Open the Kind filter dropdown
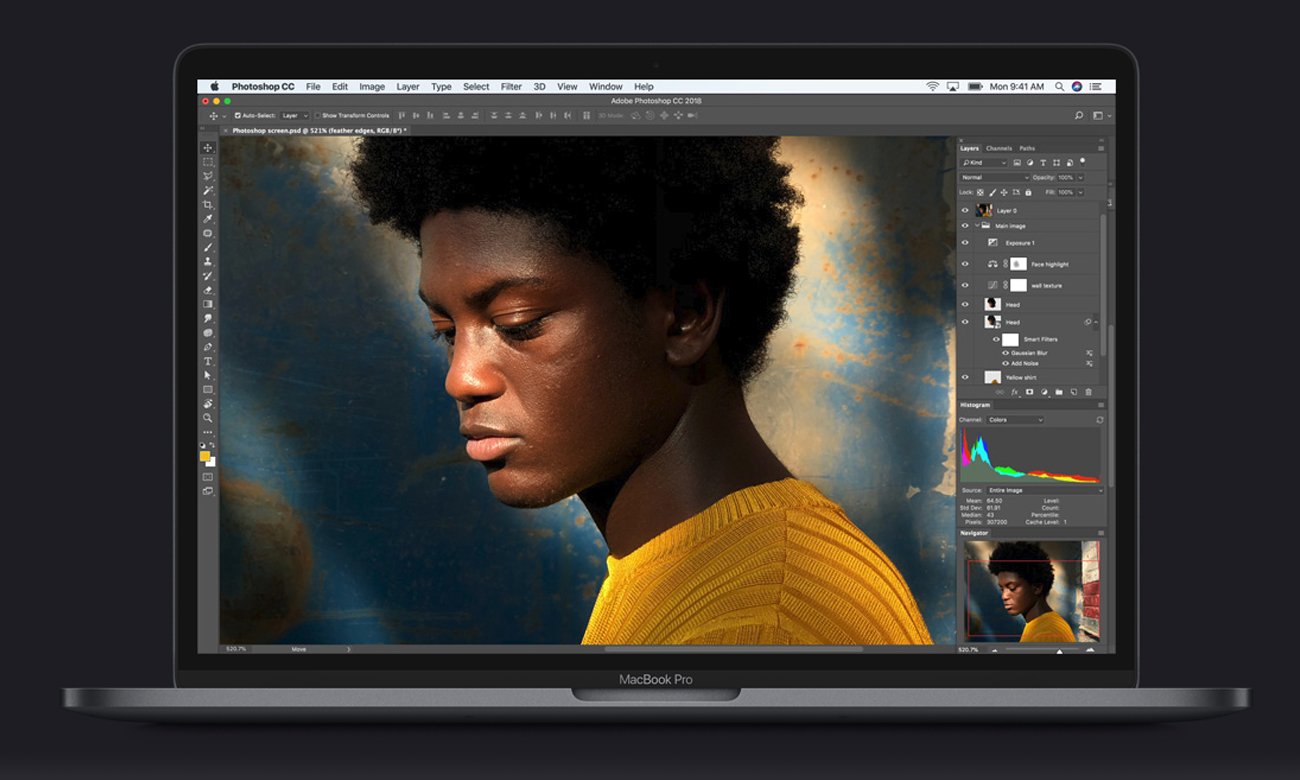Screen dimensions: 1300x780 tap(984, 162)
